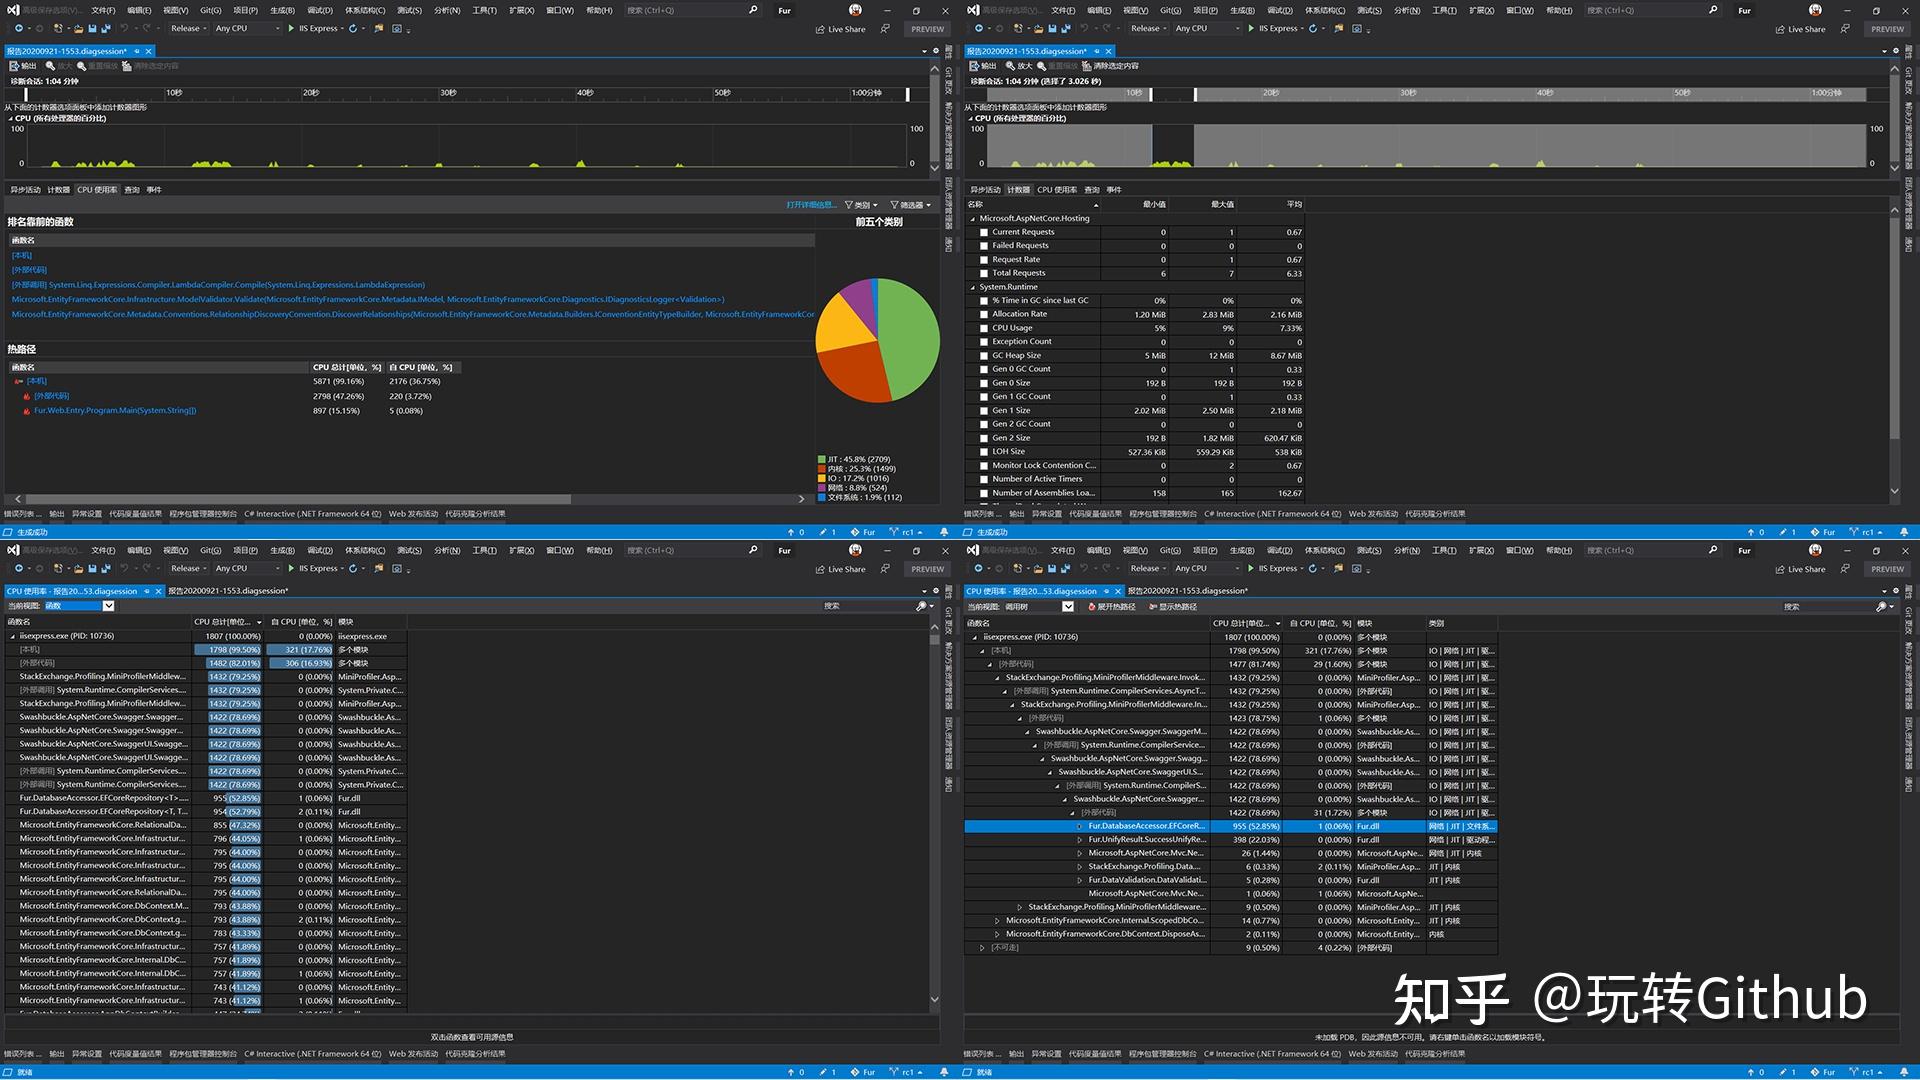Click Save All icon in bottom-left window toolbar
Screen dimensions: 1920x1080
[x=106, y=569]
